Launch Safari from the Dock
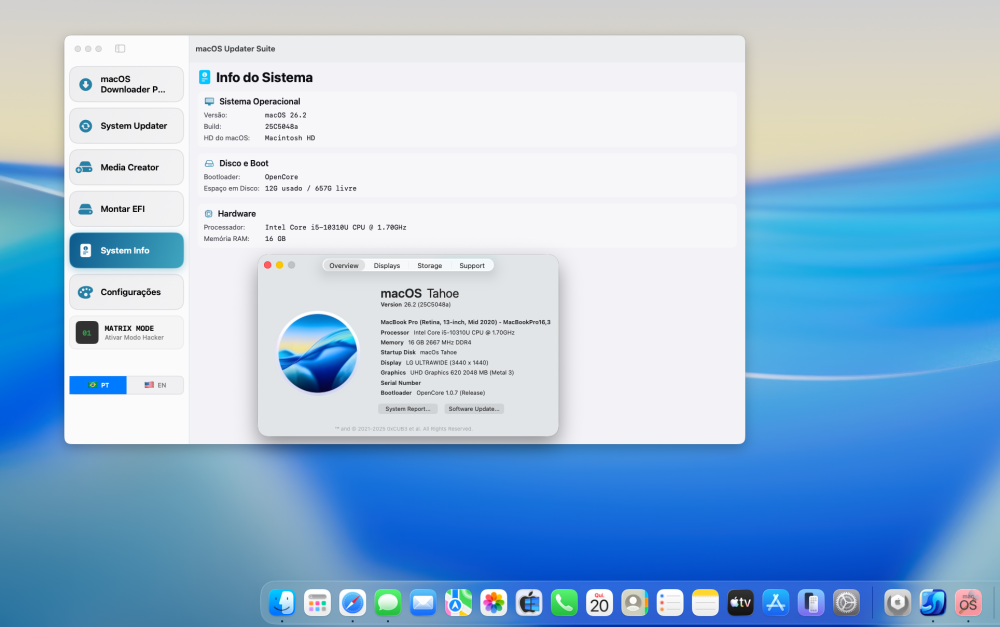The width and height of the screenshot is (1000, 627). [x=353, y=603]
